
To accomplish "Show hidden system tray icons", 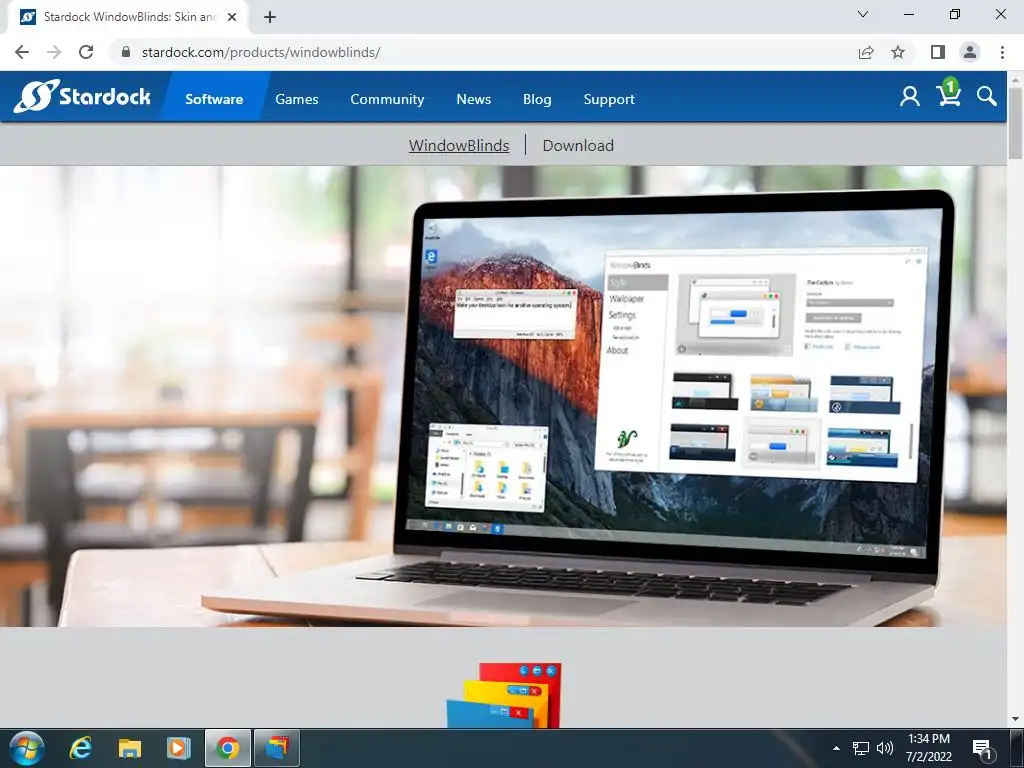I will tap(836, 748).
